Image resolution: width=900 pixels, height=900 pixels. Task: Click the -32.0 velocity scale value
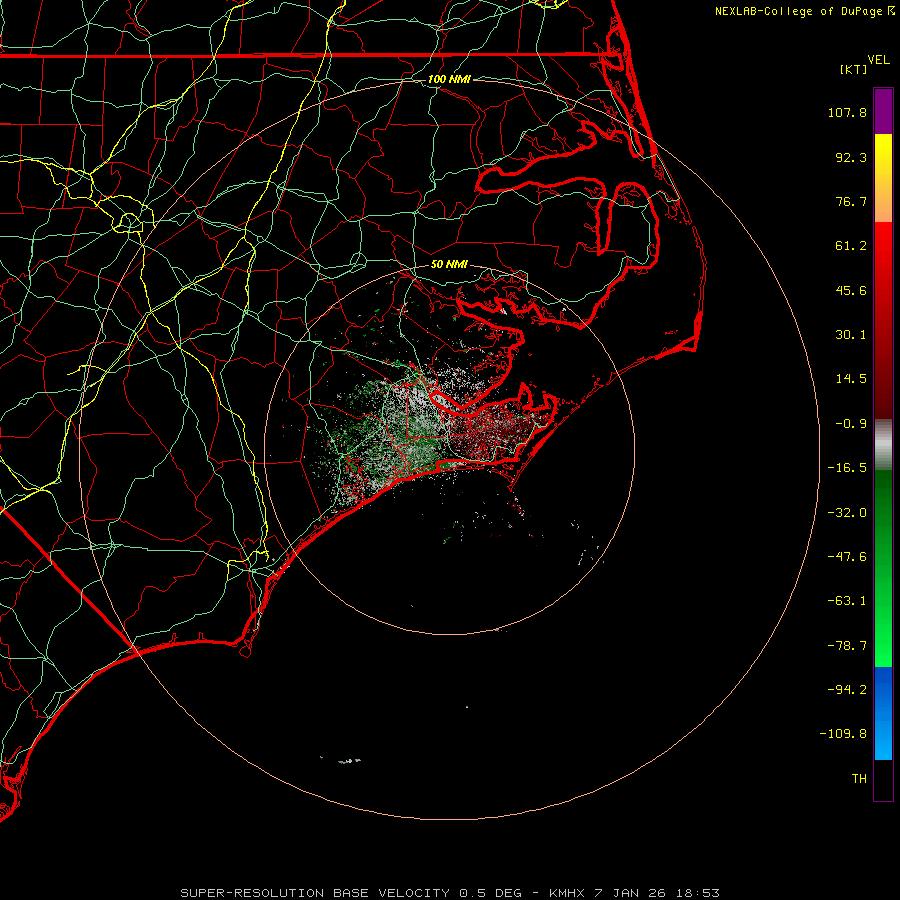[847, 513]
